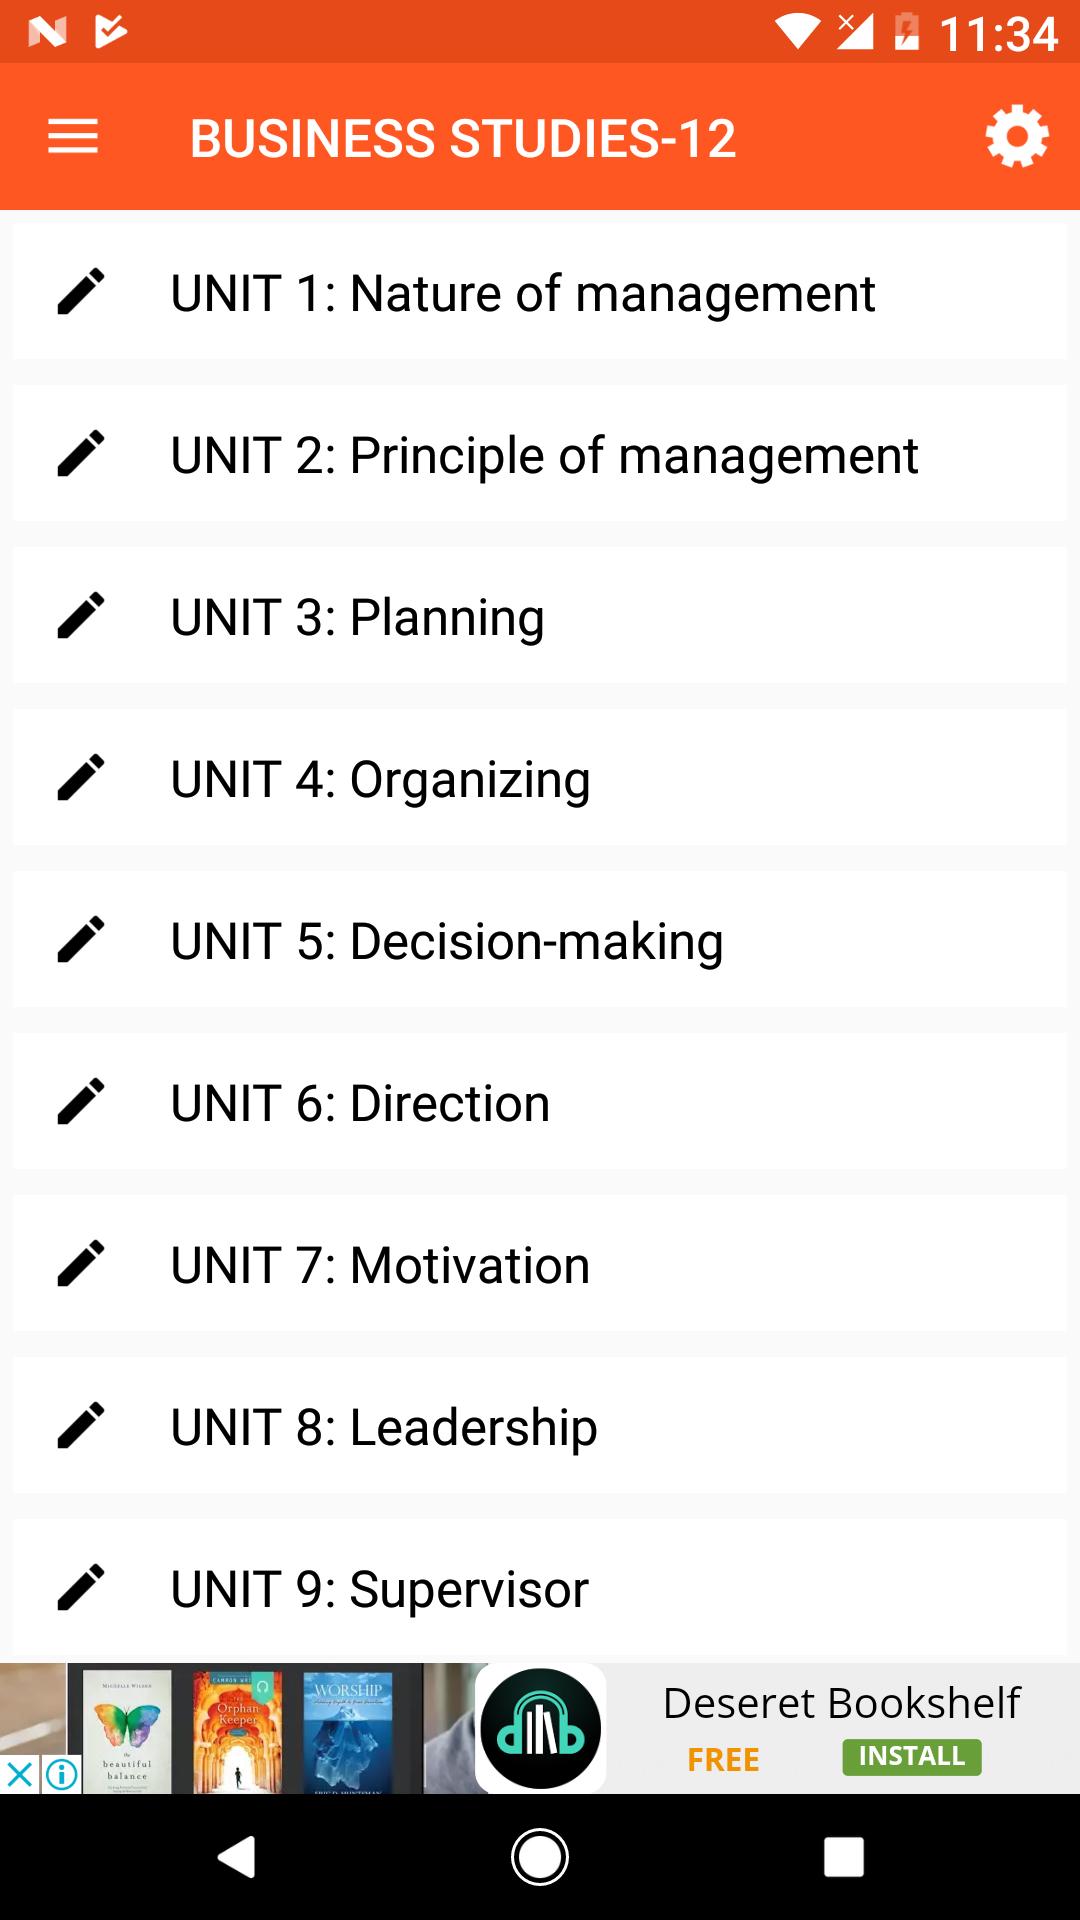Open UNIT 8: Leadership
This screenshot has height=1920, width=1080.
(384, 1428)
